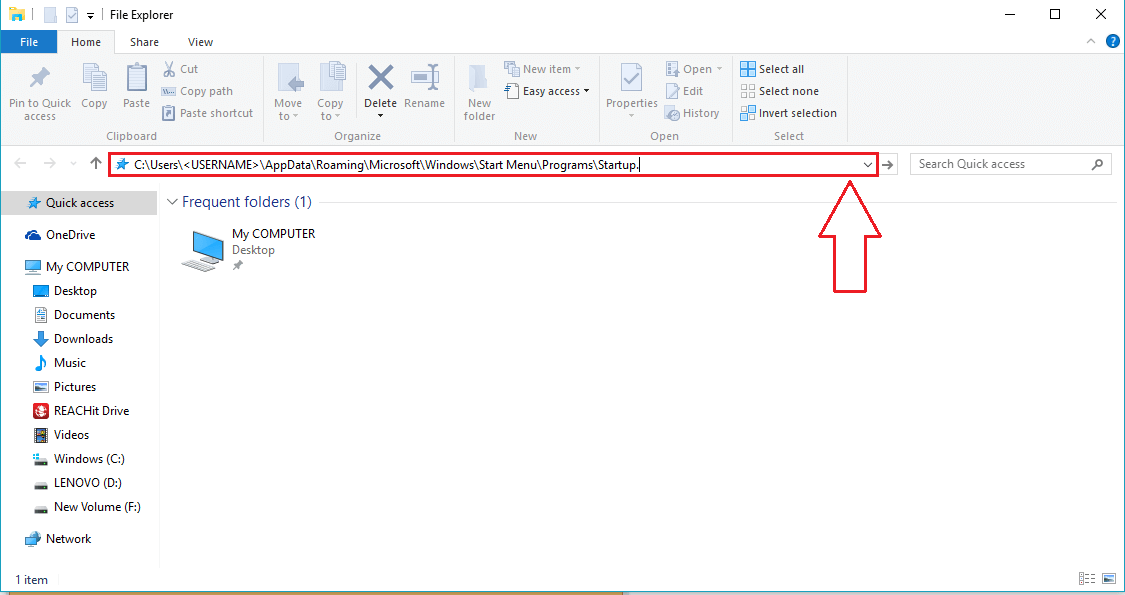The height and width of the screenshot is (595, 1125).
Task: Open the recent locations dropdown arrow
Action: [73, 164]
